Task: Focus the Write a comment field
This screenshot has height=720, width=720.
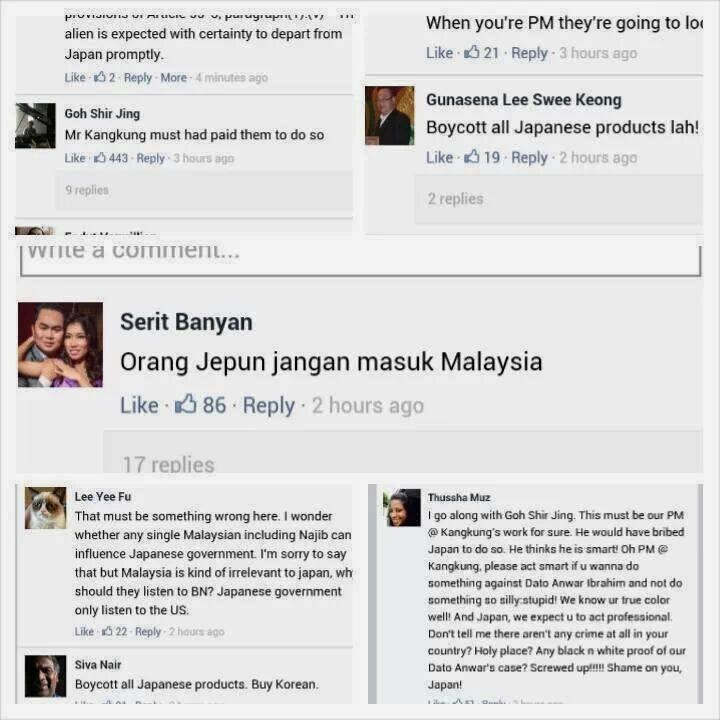Action: pos(360,259)
